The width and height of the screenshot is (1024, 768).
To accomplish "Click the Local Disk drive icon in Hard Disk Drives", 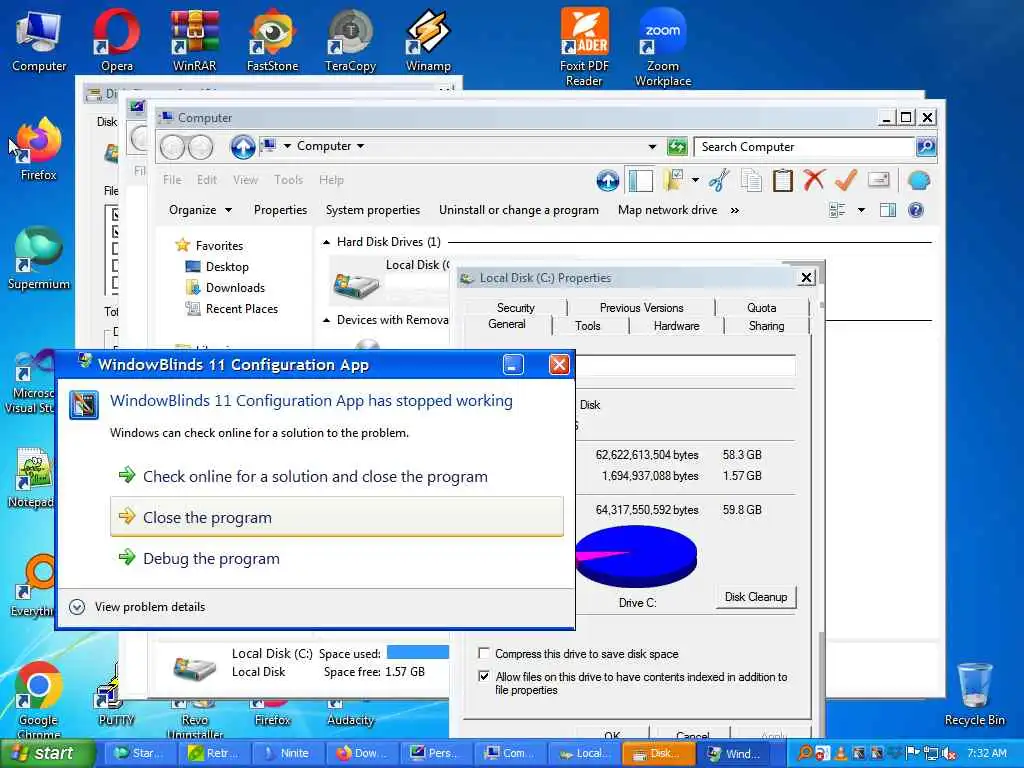I will click(x=356, y=285).
